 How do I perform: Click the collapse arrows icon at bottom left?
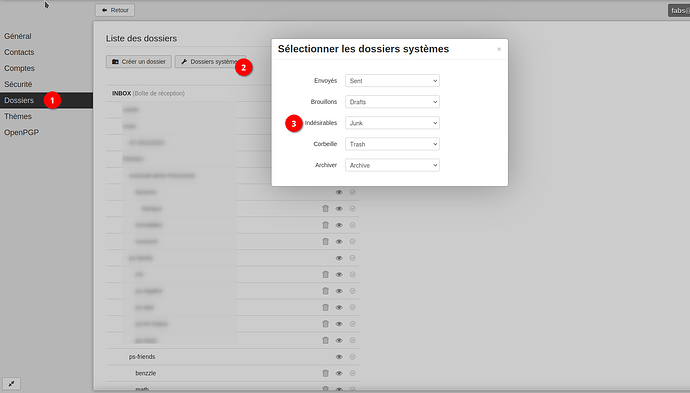click(11, 383)
